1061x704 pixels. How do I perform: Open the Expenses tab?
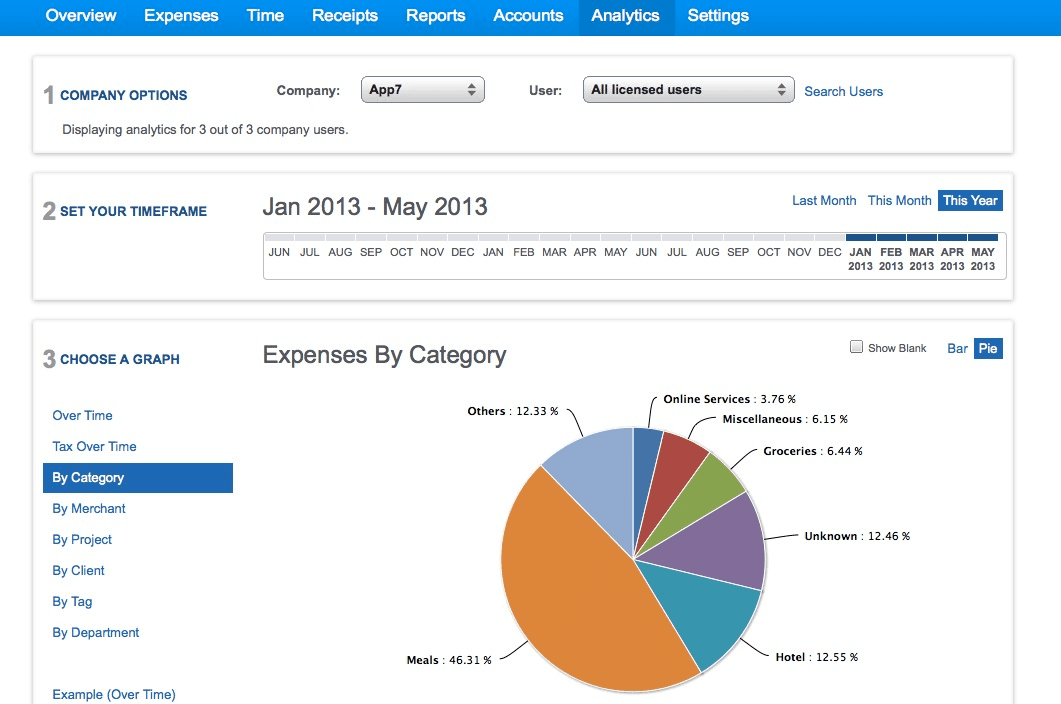(x=181, y=16)
